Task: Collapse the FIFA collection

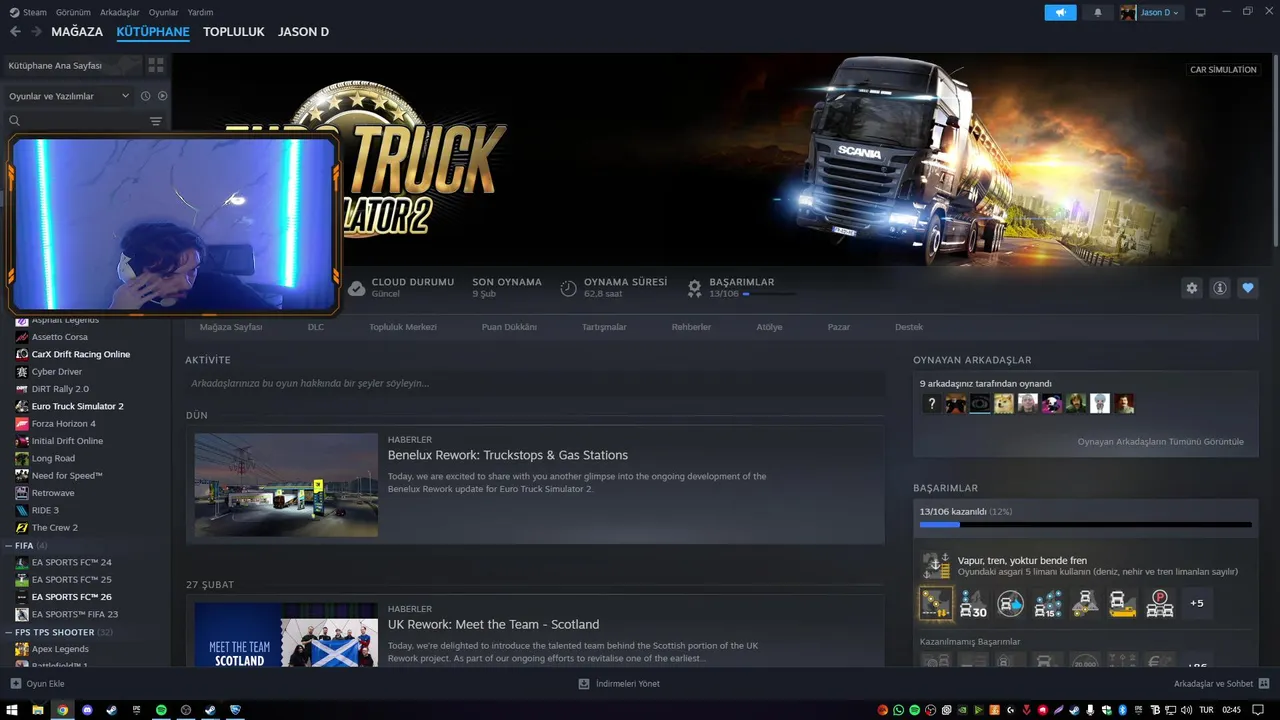Action: pyautogui.click(x=8, y=546)
